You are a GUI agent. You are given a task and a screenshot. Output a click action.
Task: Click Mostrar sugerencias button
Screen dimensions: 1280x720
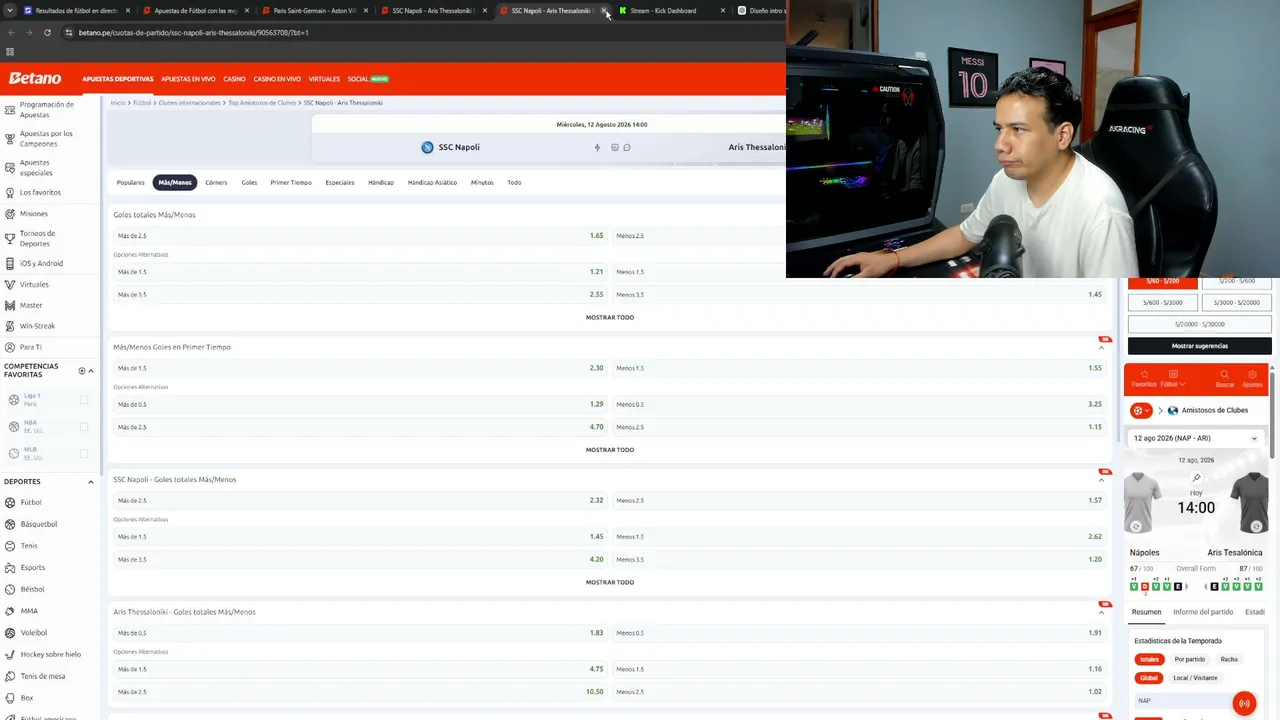click(x=1199, y=346)
